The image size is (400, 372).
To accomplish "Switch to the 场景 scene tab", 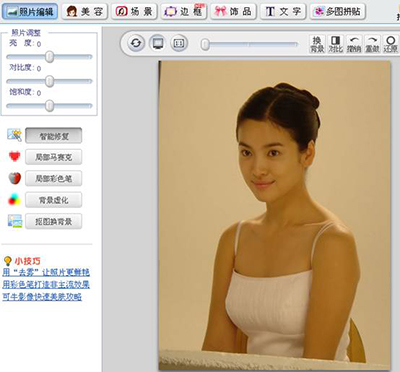I will 134,12.
